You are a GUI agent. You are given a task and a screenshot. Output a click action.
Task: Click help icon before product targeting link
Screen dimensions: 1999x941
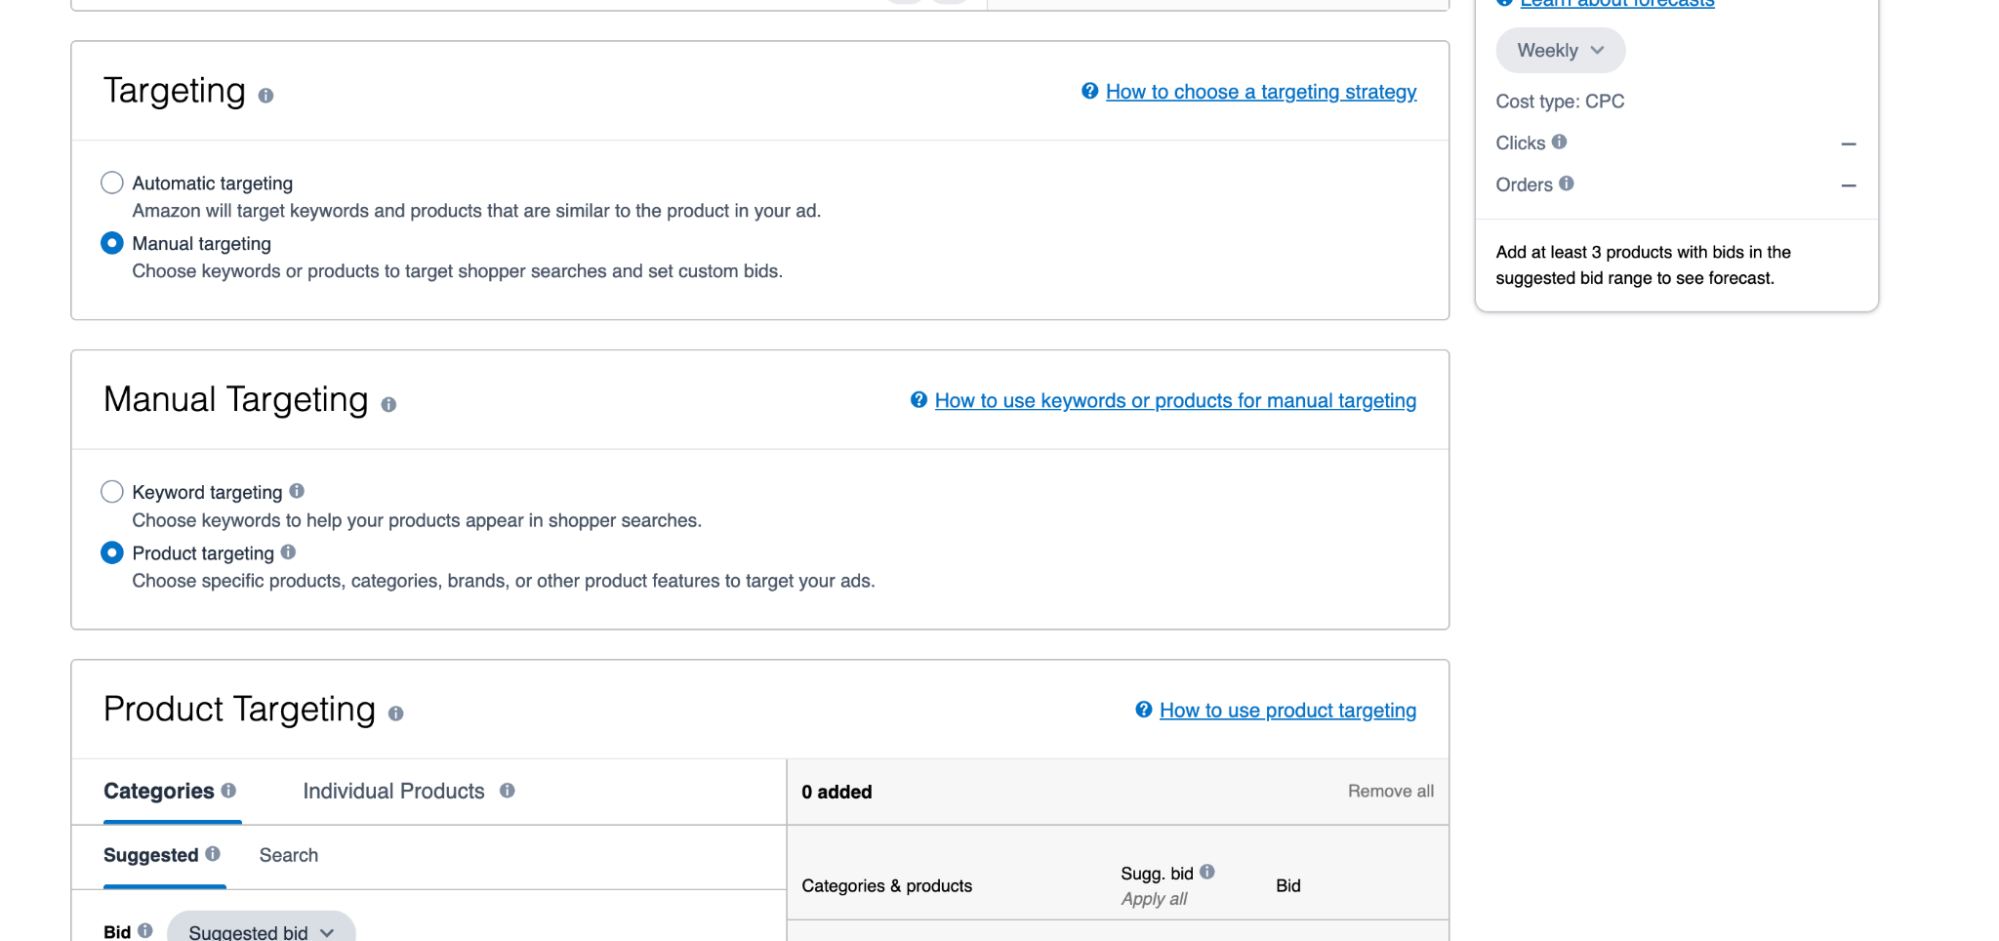[x=1144, y=710]
